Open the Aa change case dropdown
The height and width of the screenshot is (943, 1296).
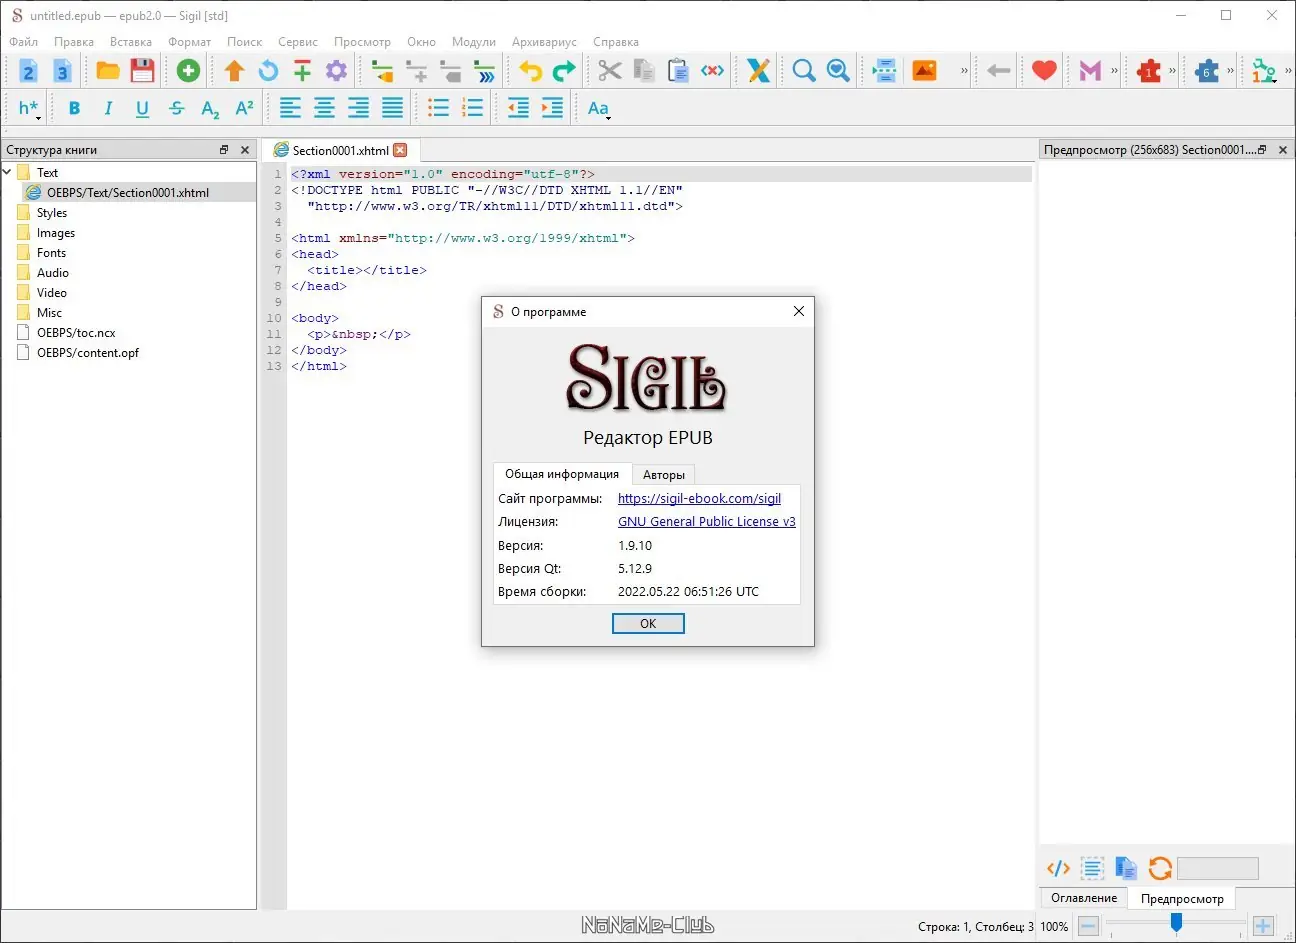coord(598,109)
